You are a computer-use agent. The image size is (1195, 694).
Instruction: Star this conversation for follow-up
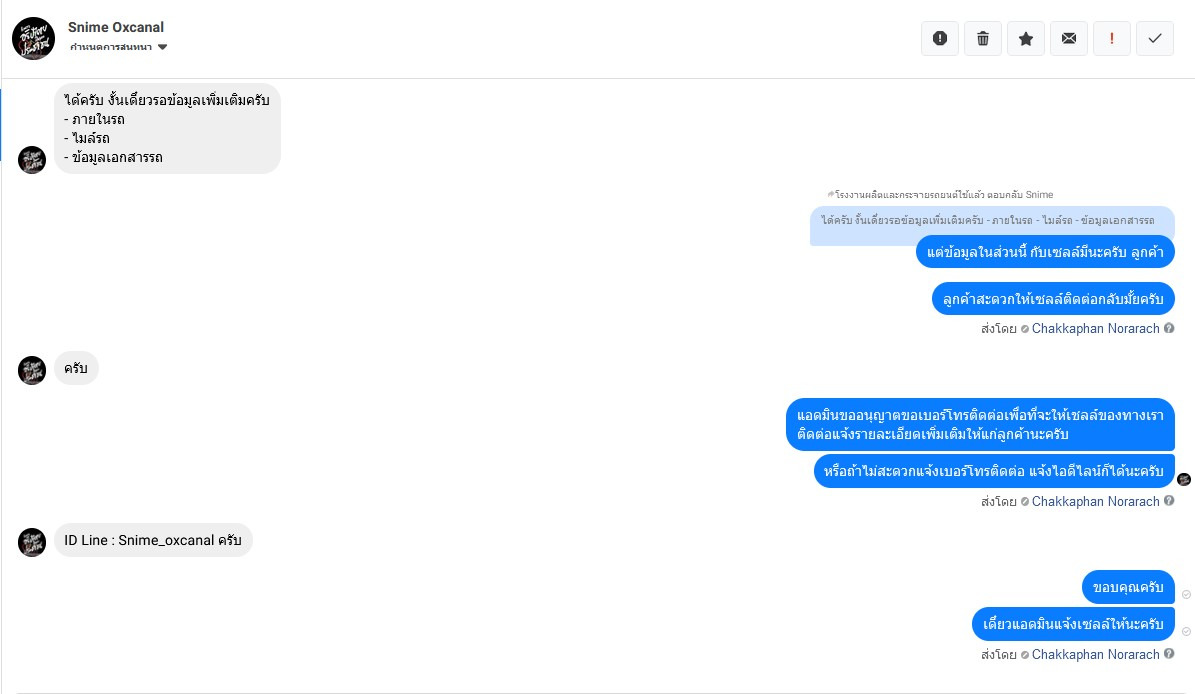tap(1026, 38)
